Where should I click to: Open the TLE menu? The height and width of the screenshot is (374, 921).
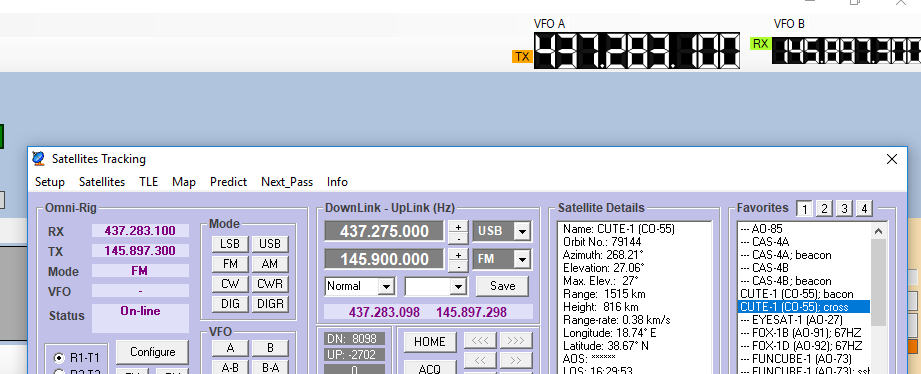[149, 182]
